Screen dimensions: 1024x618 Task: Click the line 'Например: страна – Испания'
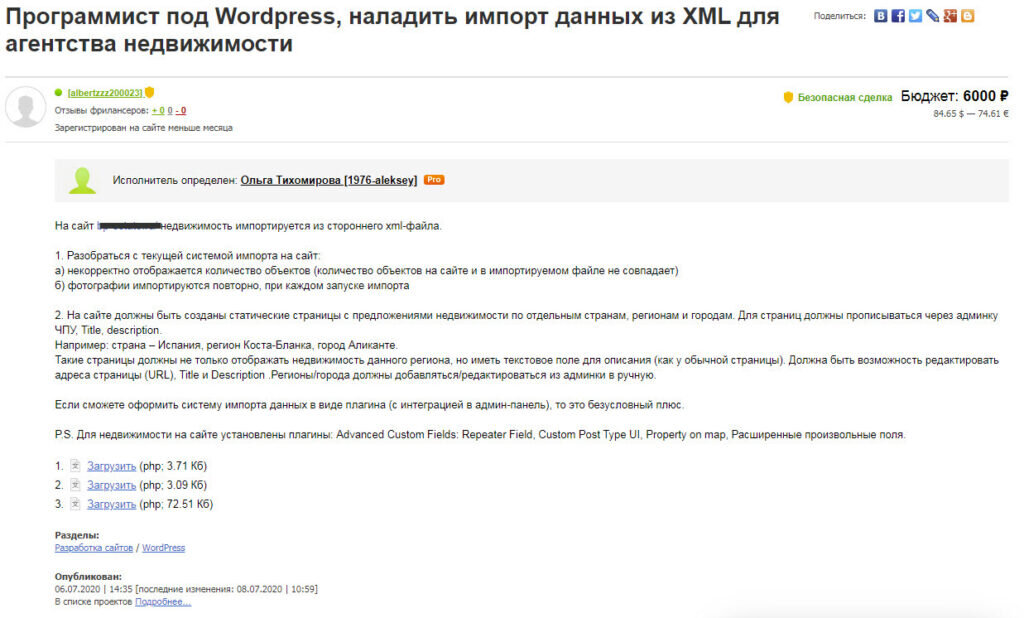pyautogui.click(x=226, y=345)
